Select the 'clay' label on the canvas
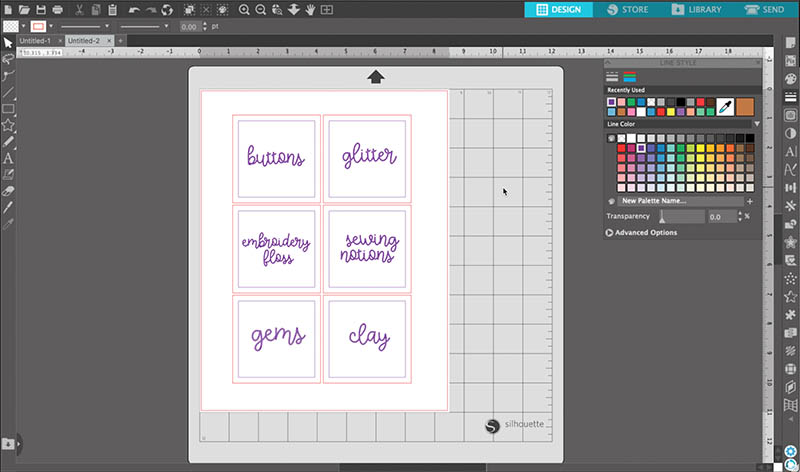This screenshot has height=472, width=800. (369, 337)
